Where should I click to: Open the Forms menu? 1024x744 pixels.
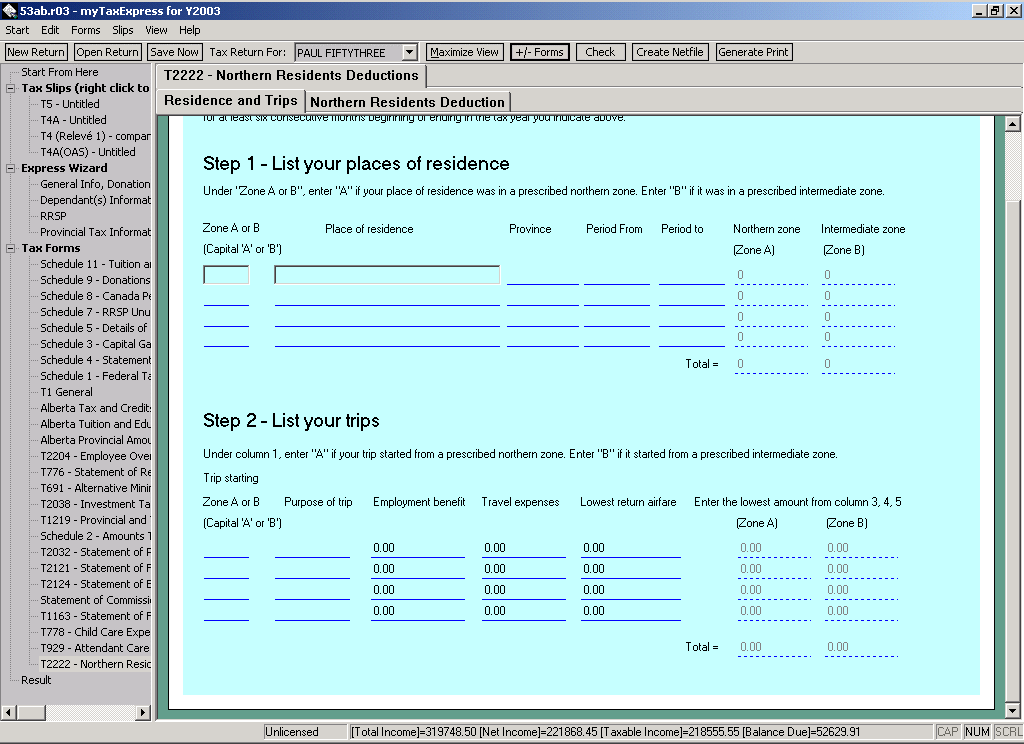85,30
